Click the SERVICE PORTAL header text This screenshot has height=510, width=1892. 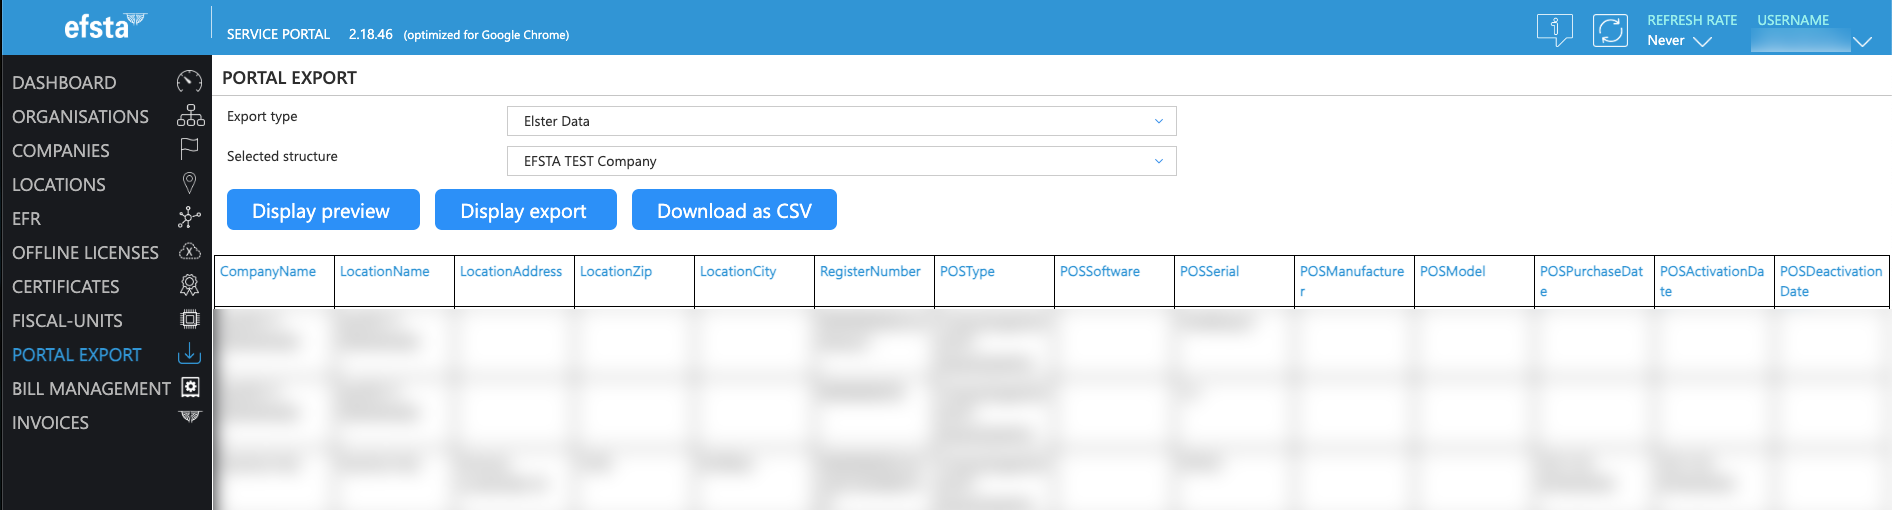coord(278,34)
